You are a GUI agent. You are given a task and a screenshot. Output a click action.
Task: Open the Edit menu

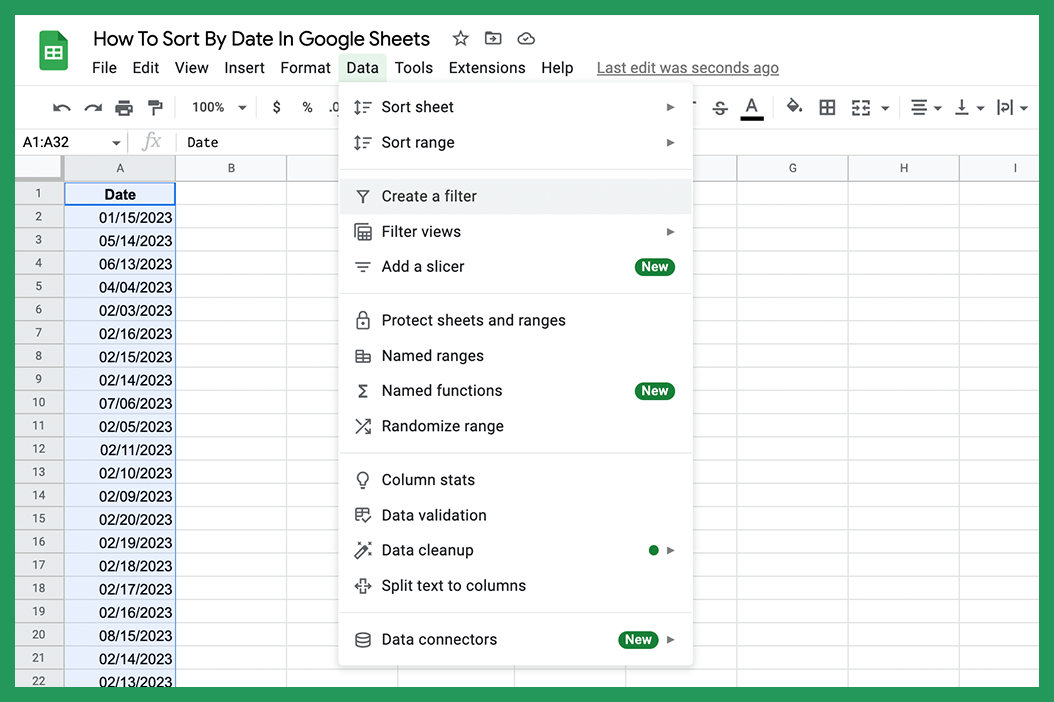pyautogui.click(x=146, y=68)
